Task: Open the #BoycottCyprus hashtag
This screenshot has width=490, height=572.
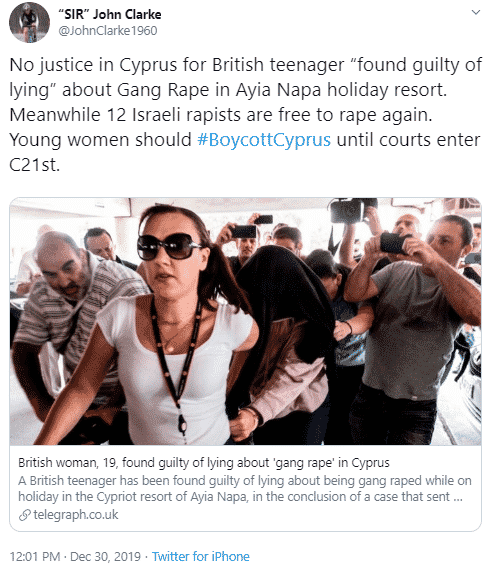Action: click(x=264, y=140)
